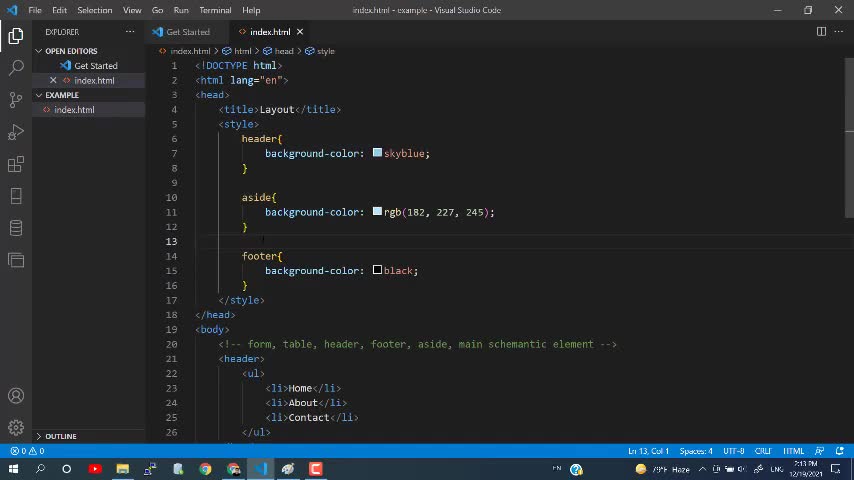Open the Run and Debug view
Viewport: 854px width, 480px height.
click(x=16, y=132)
